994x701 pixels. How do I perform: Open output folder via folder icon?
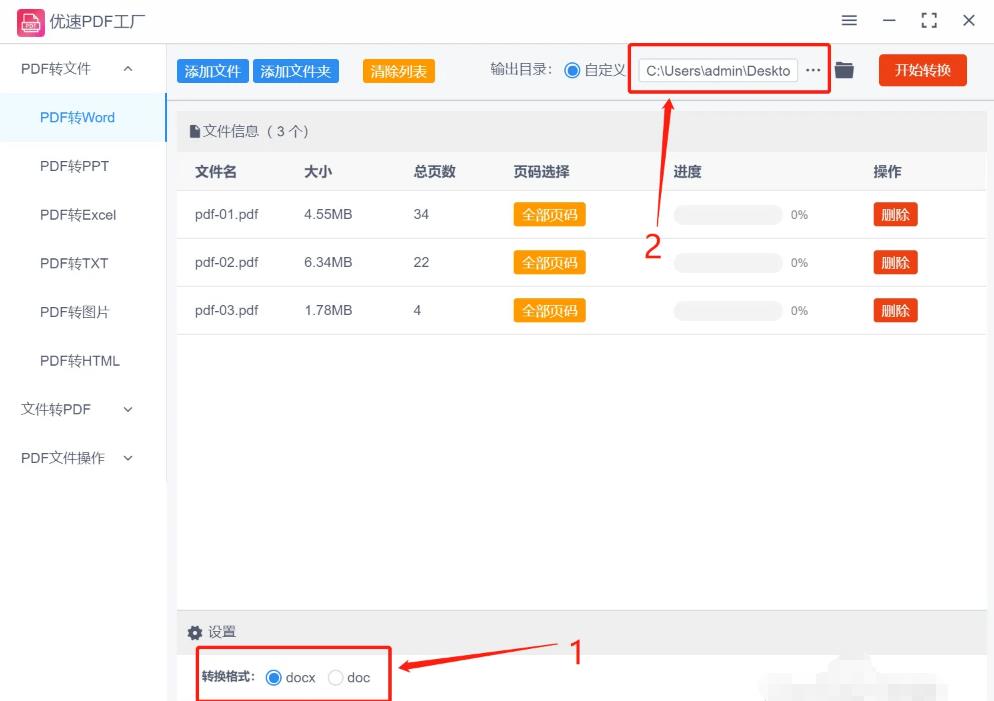click(x=845, y=70)
